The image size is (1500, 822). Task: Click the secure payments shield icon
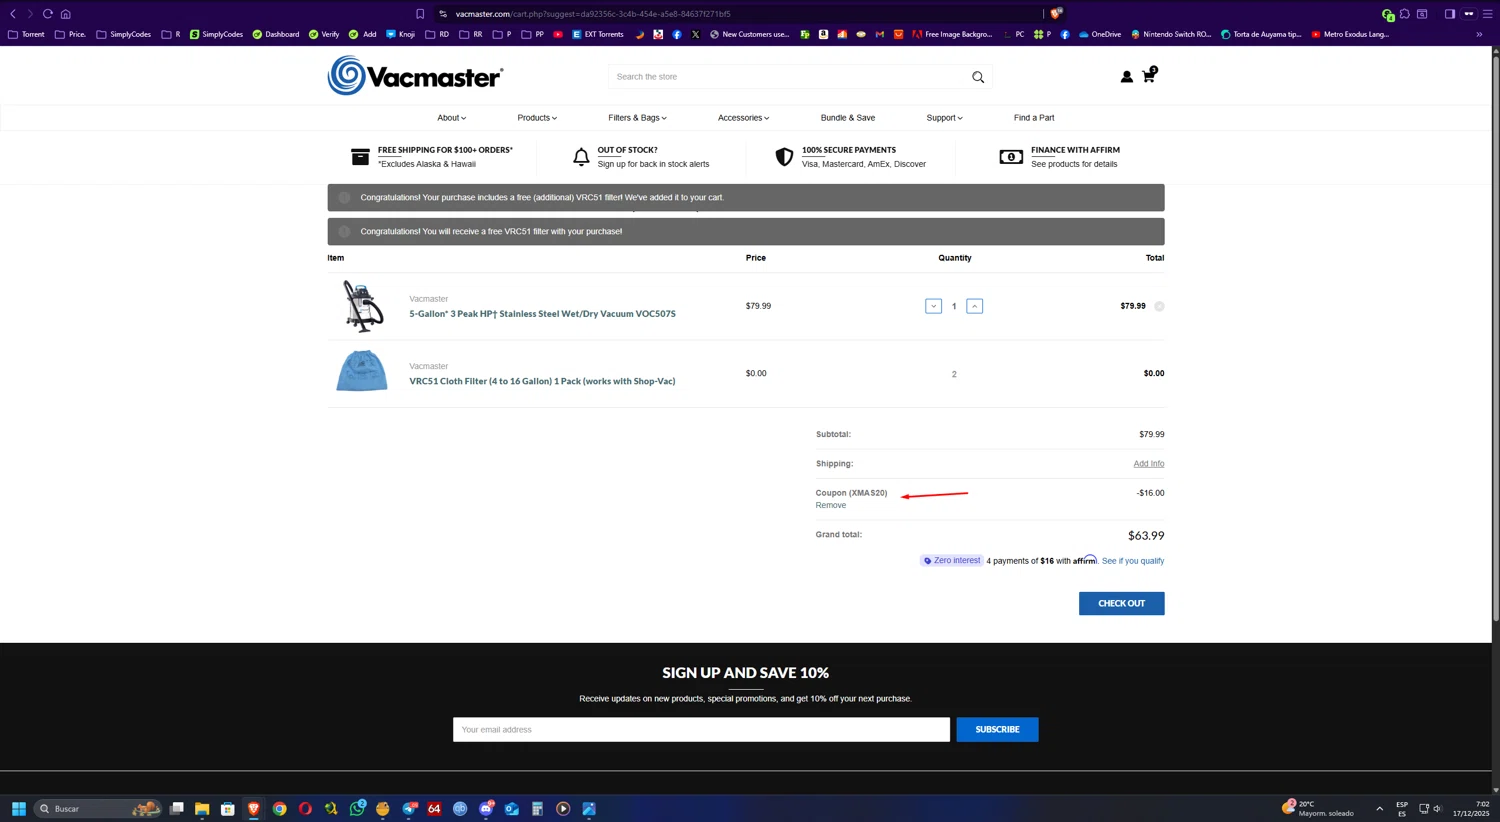click(x=784, y=157)
